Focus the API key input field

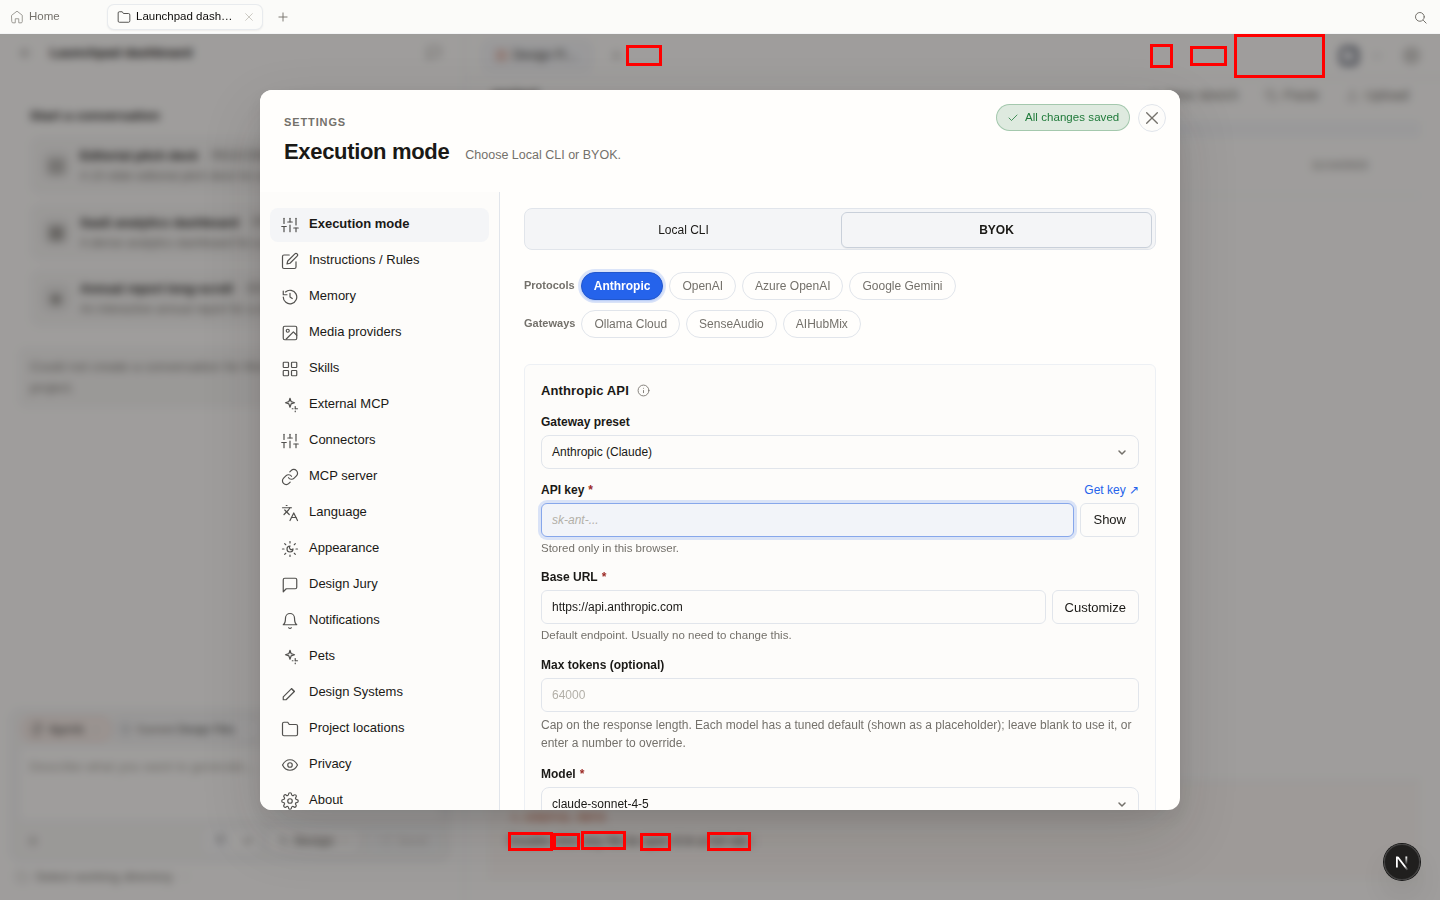(x=807, y=520)
